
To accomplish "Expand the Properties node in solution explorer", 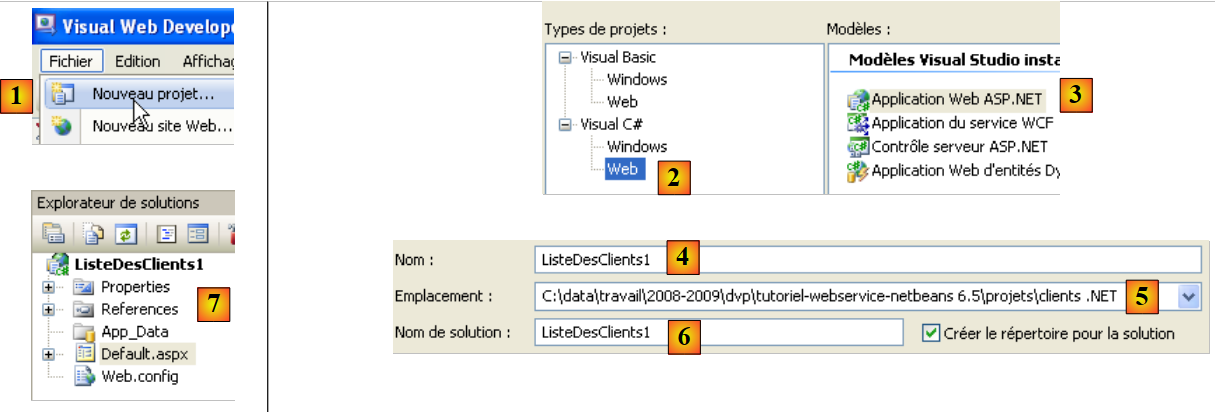I will pyautogui.click(x=48, y=287).
